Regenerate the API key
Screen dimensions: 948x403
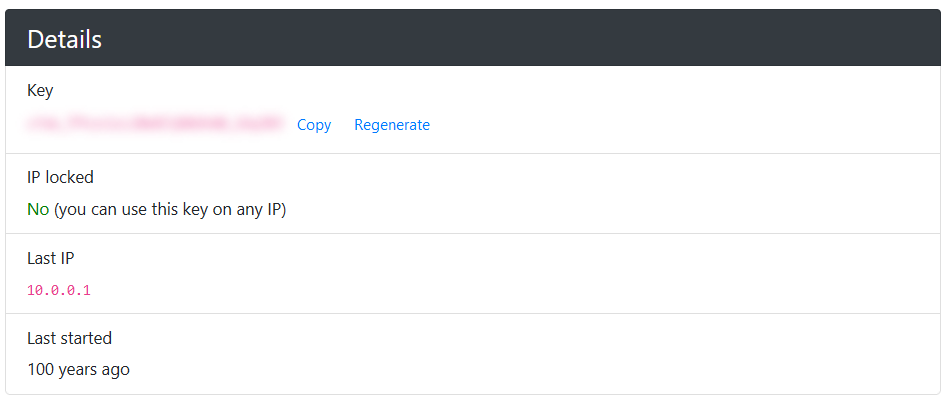(392, 125)
